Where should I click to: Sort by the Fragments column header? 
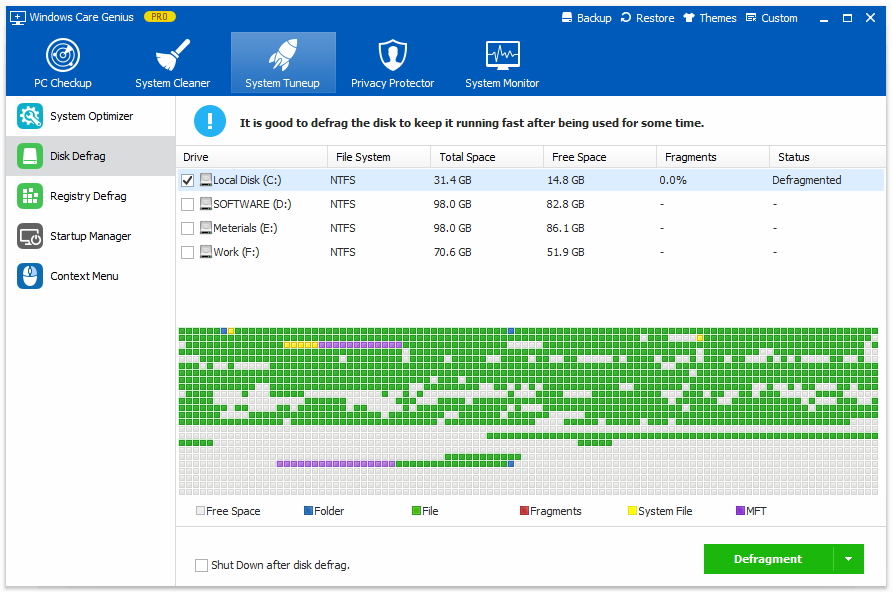tap(713, 157)
